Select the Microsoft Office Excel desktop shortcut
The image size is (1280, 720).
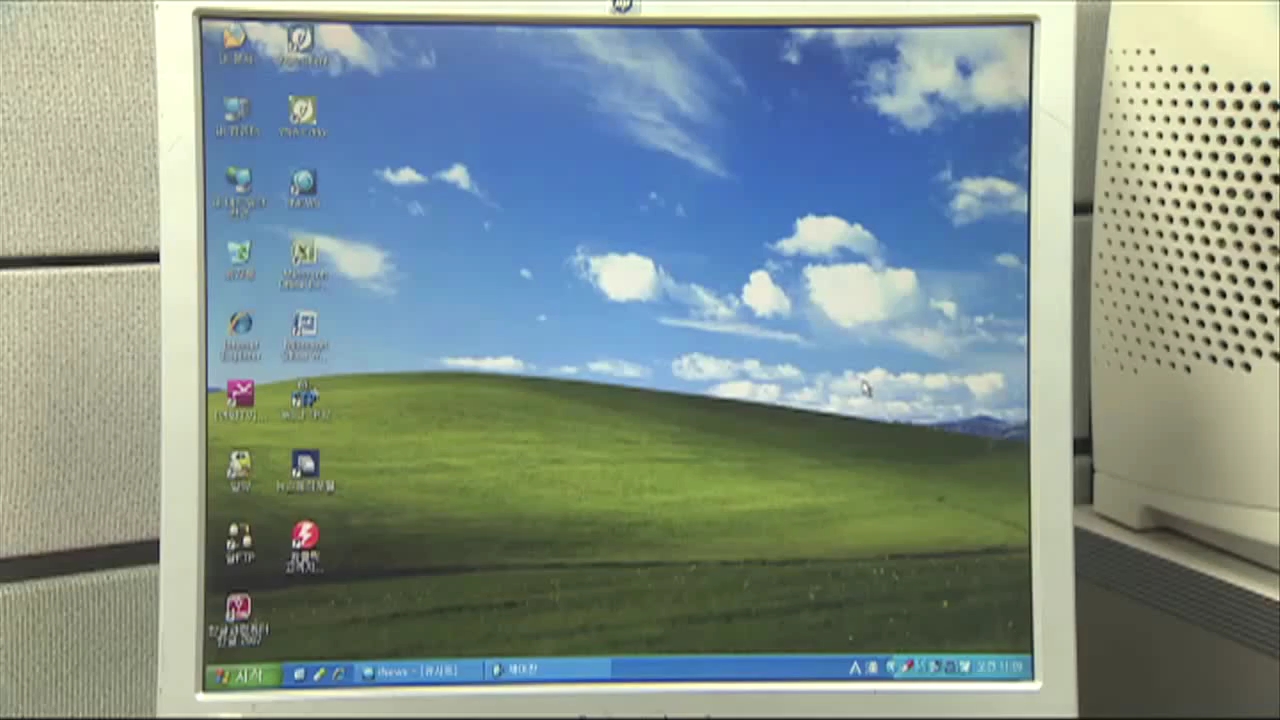(x=304, y=254)
